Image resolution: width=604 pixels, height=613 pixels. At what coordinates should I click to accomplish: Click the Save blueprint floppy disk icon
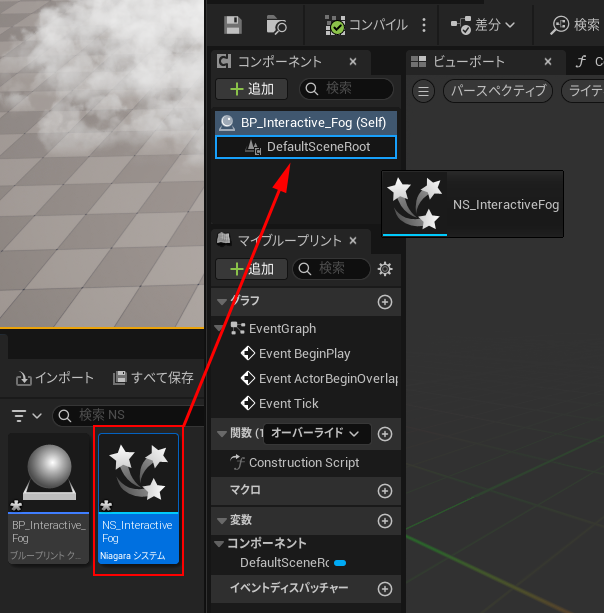tap(233, 24)
